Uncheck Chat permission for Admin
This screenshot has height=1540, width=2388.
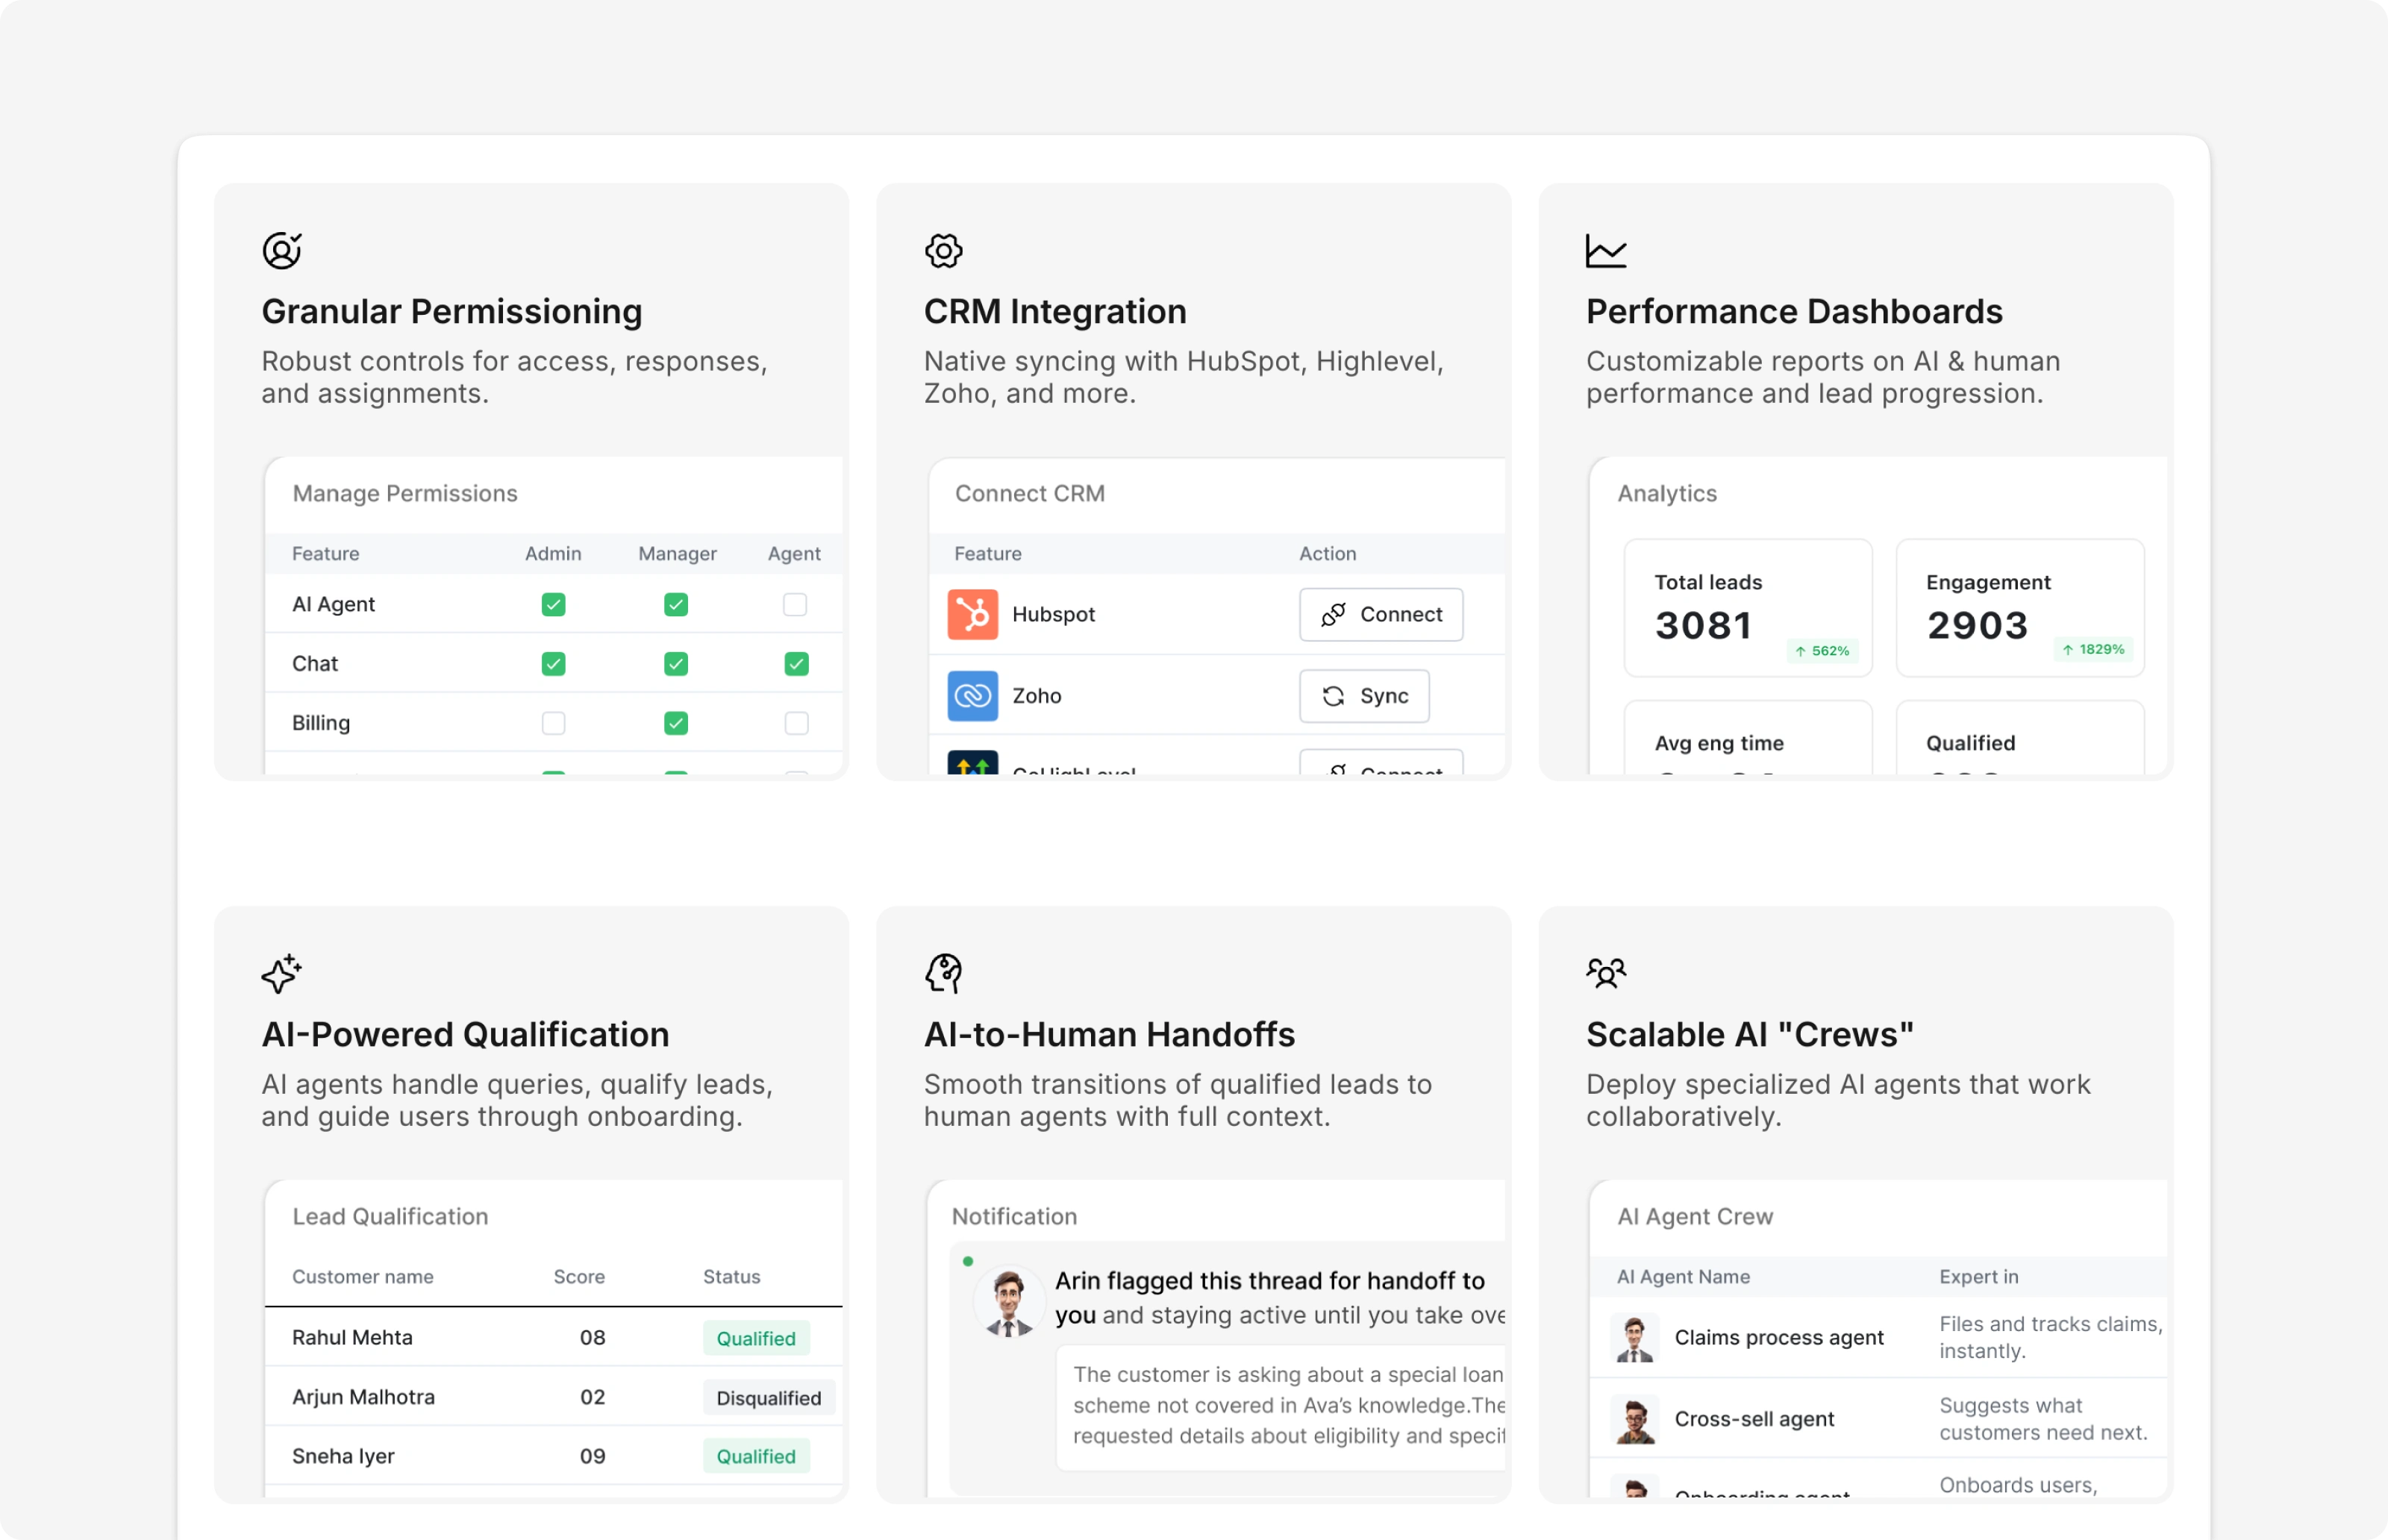[x=553, y=664]
